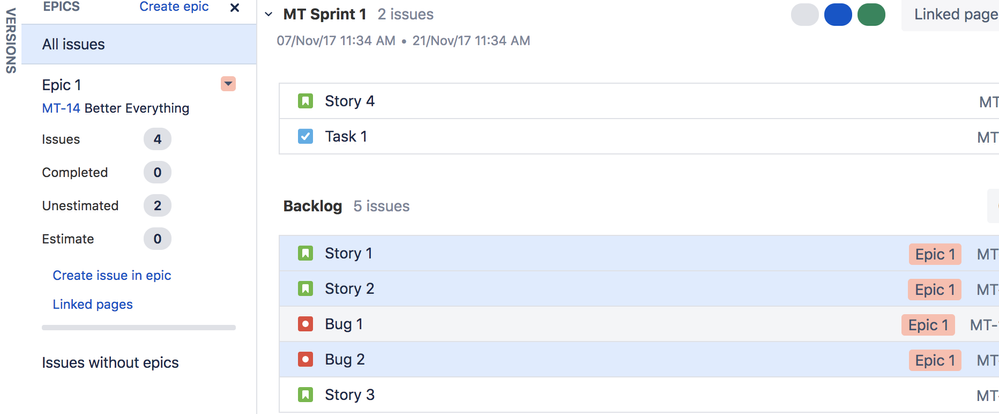
Task: Click the blue in-progress status pill
Action: (838, 15)
